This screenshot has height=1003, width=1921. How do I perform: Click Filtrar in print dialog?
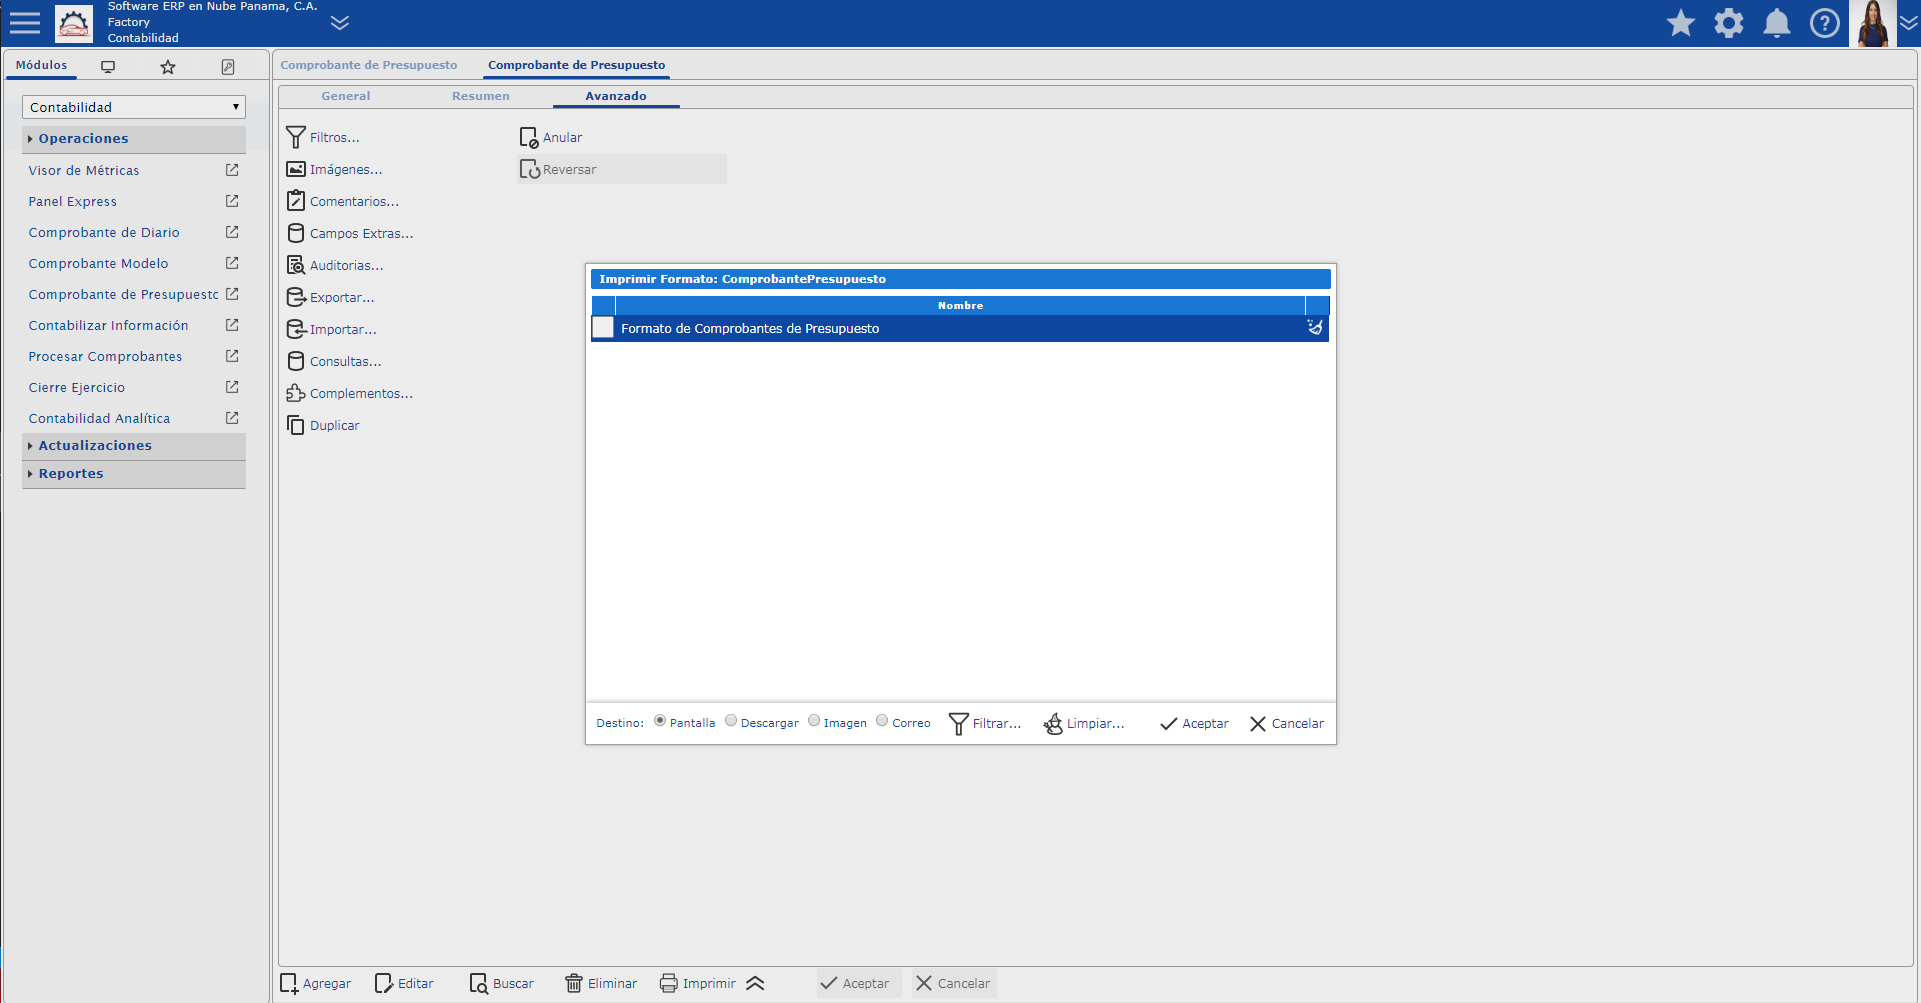pos(985,724)
